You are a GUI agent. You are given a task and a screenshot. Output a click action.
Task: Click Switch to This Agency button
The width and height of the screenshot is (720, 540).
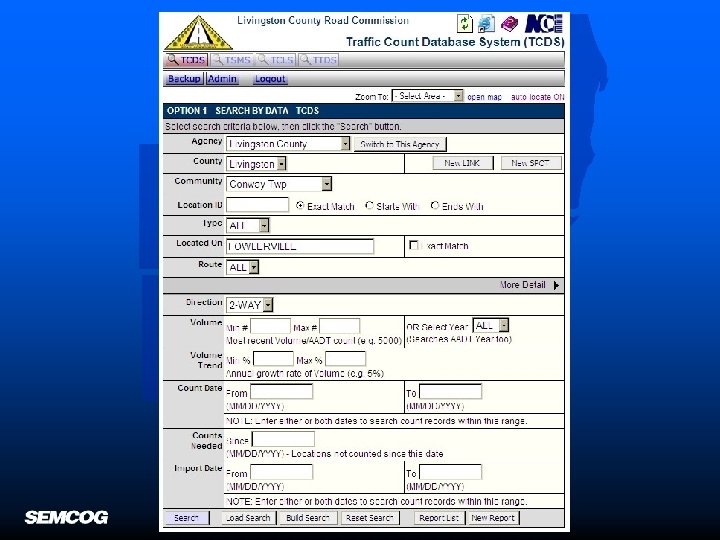399,144
